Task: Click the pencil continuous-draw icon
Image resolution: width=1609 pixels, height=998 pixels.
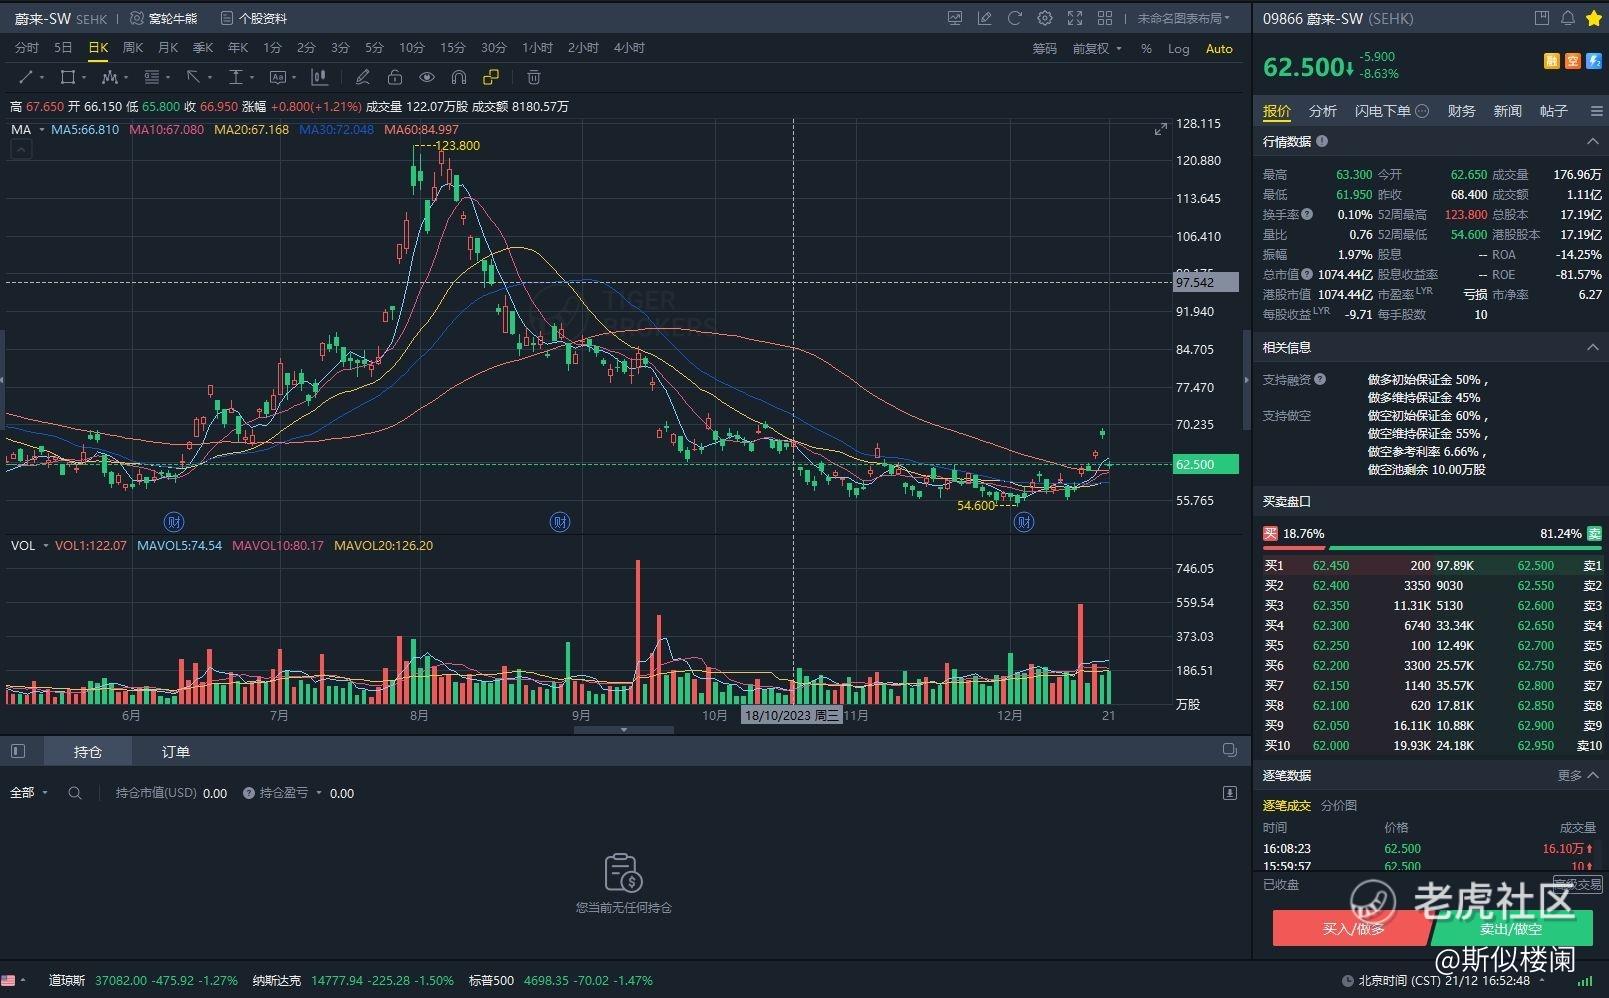Action: point(363,77)
